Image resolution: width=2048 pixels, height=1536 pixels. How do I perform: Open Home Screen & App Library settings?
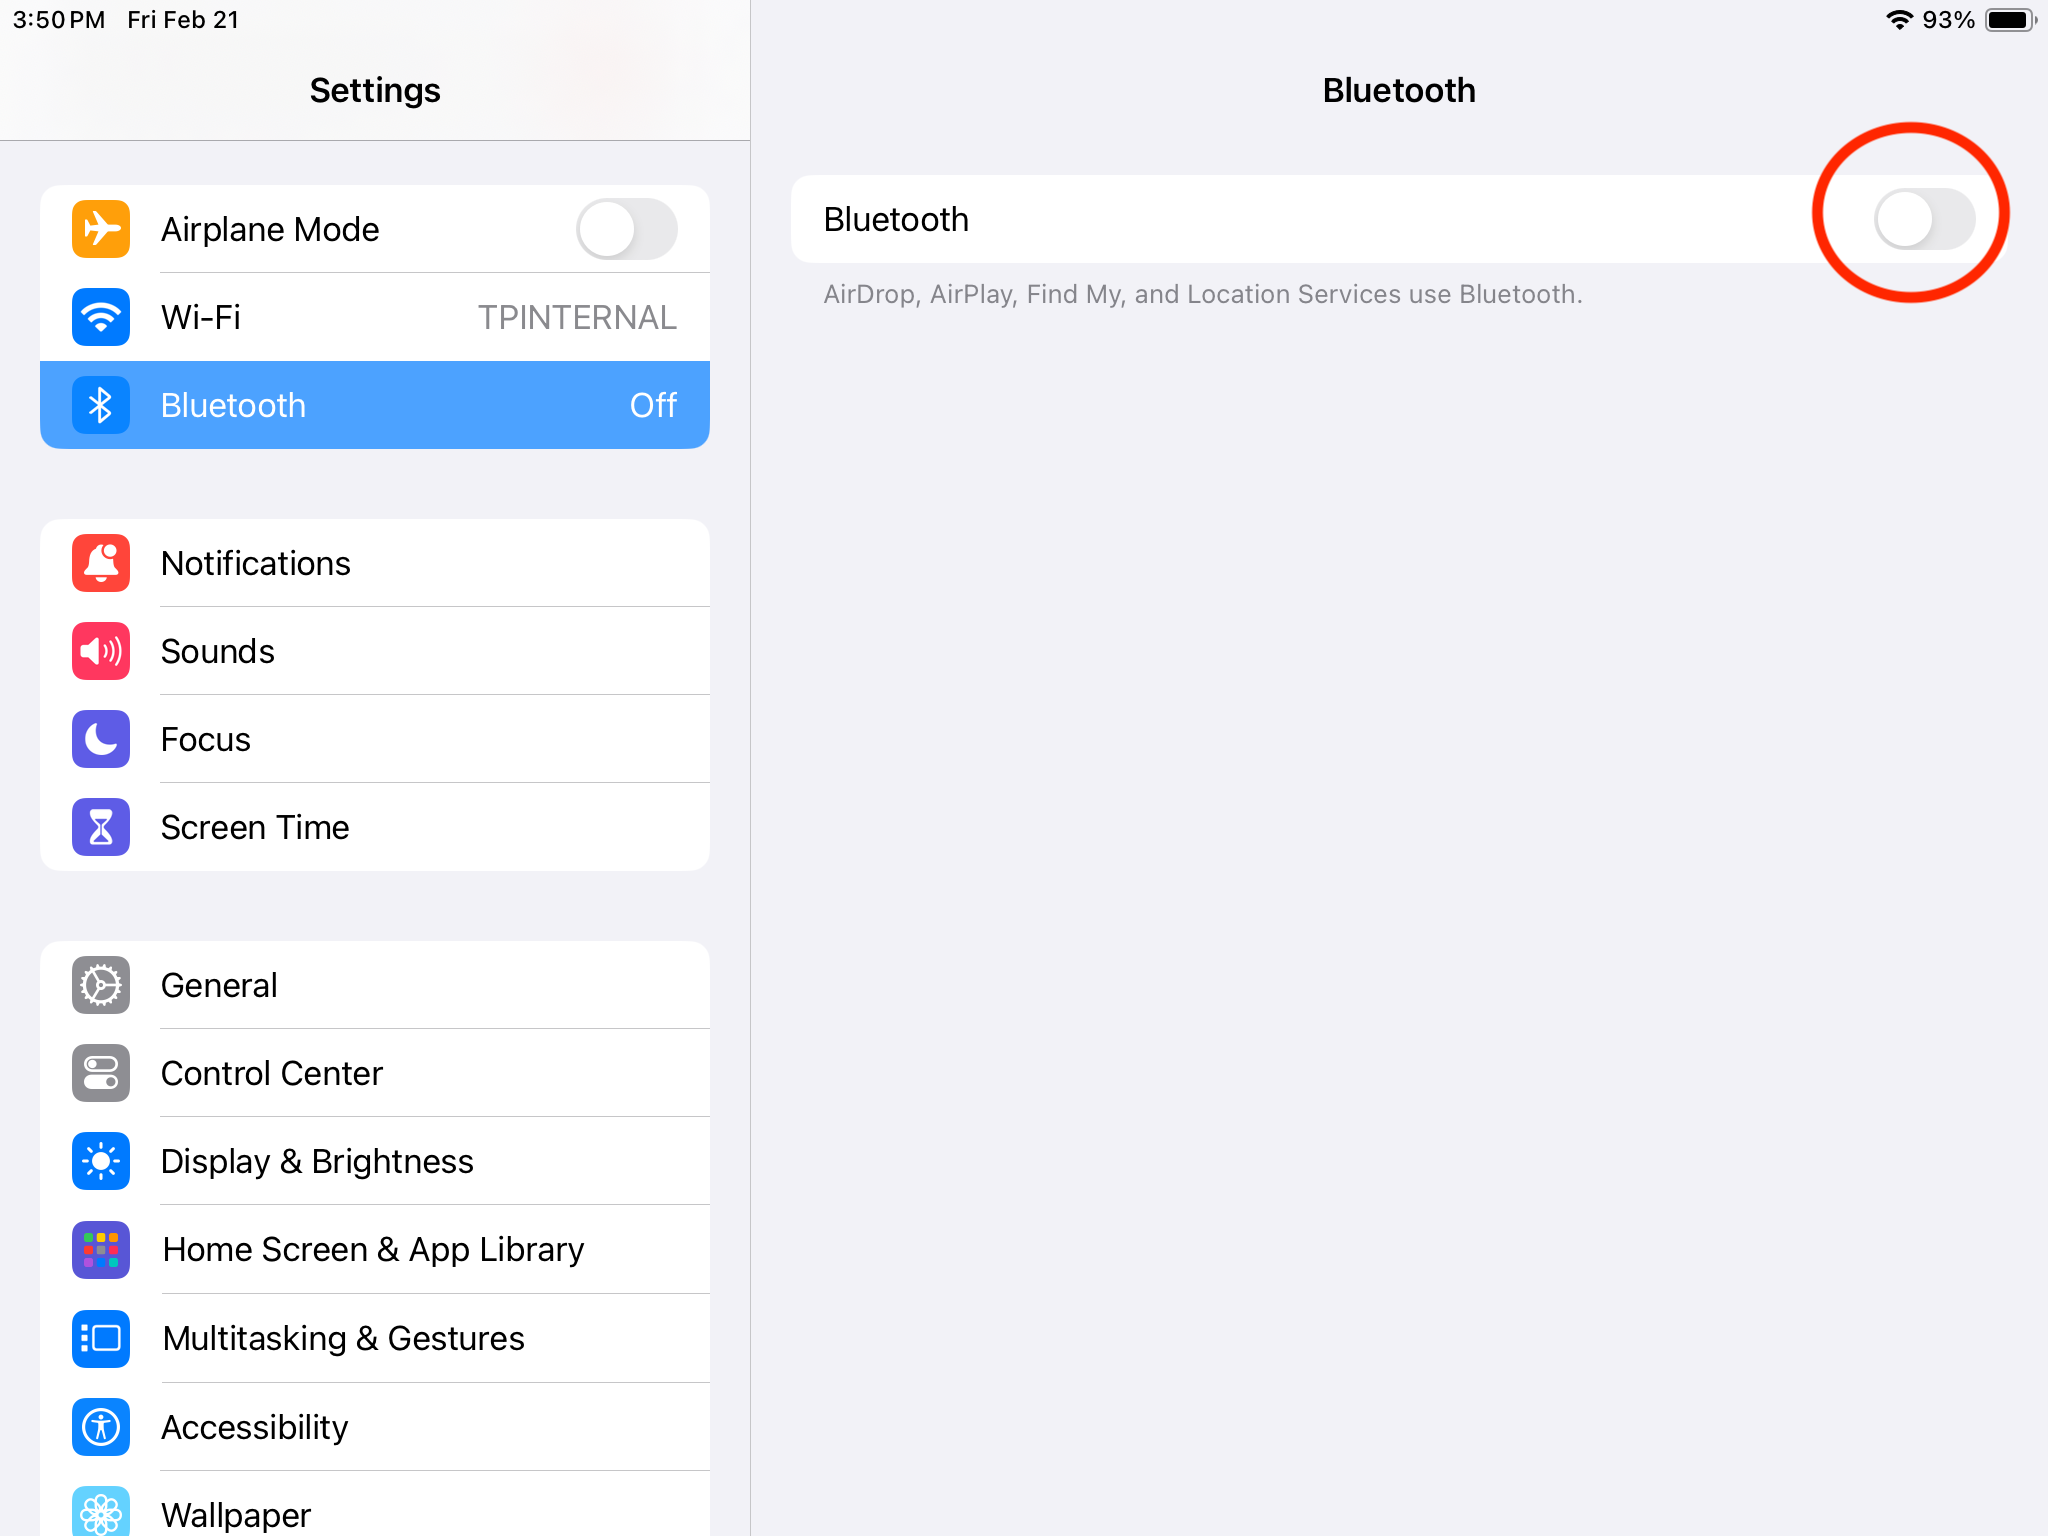click(x=373, y=1250)
